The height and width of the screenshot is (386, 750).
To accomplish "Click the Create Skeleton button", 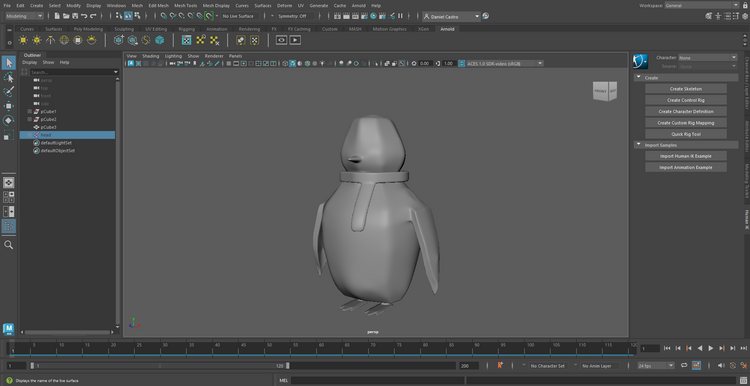I will [x=685, y=88].
